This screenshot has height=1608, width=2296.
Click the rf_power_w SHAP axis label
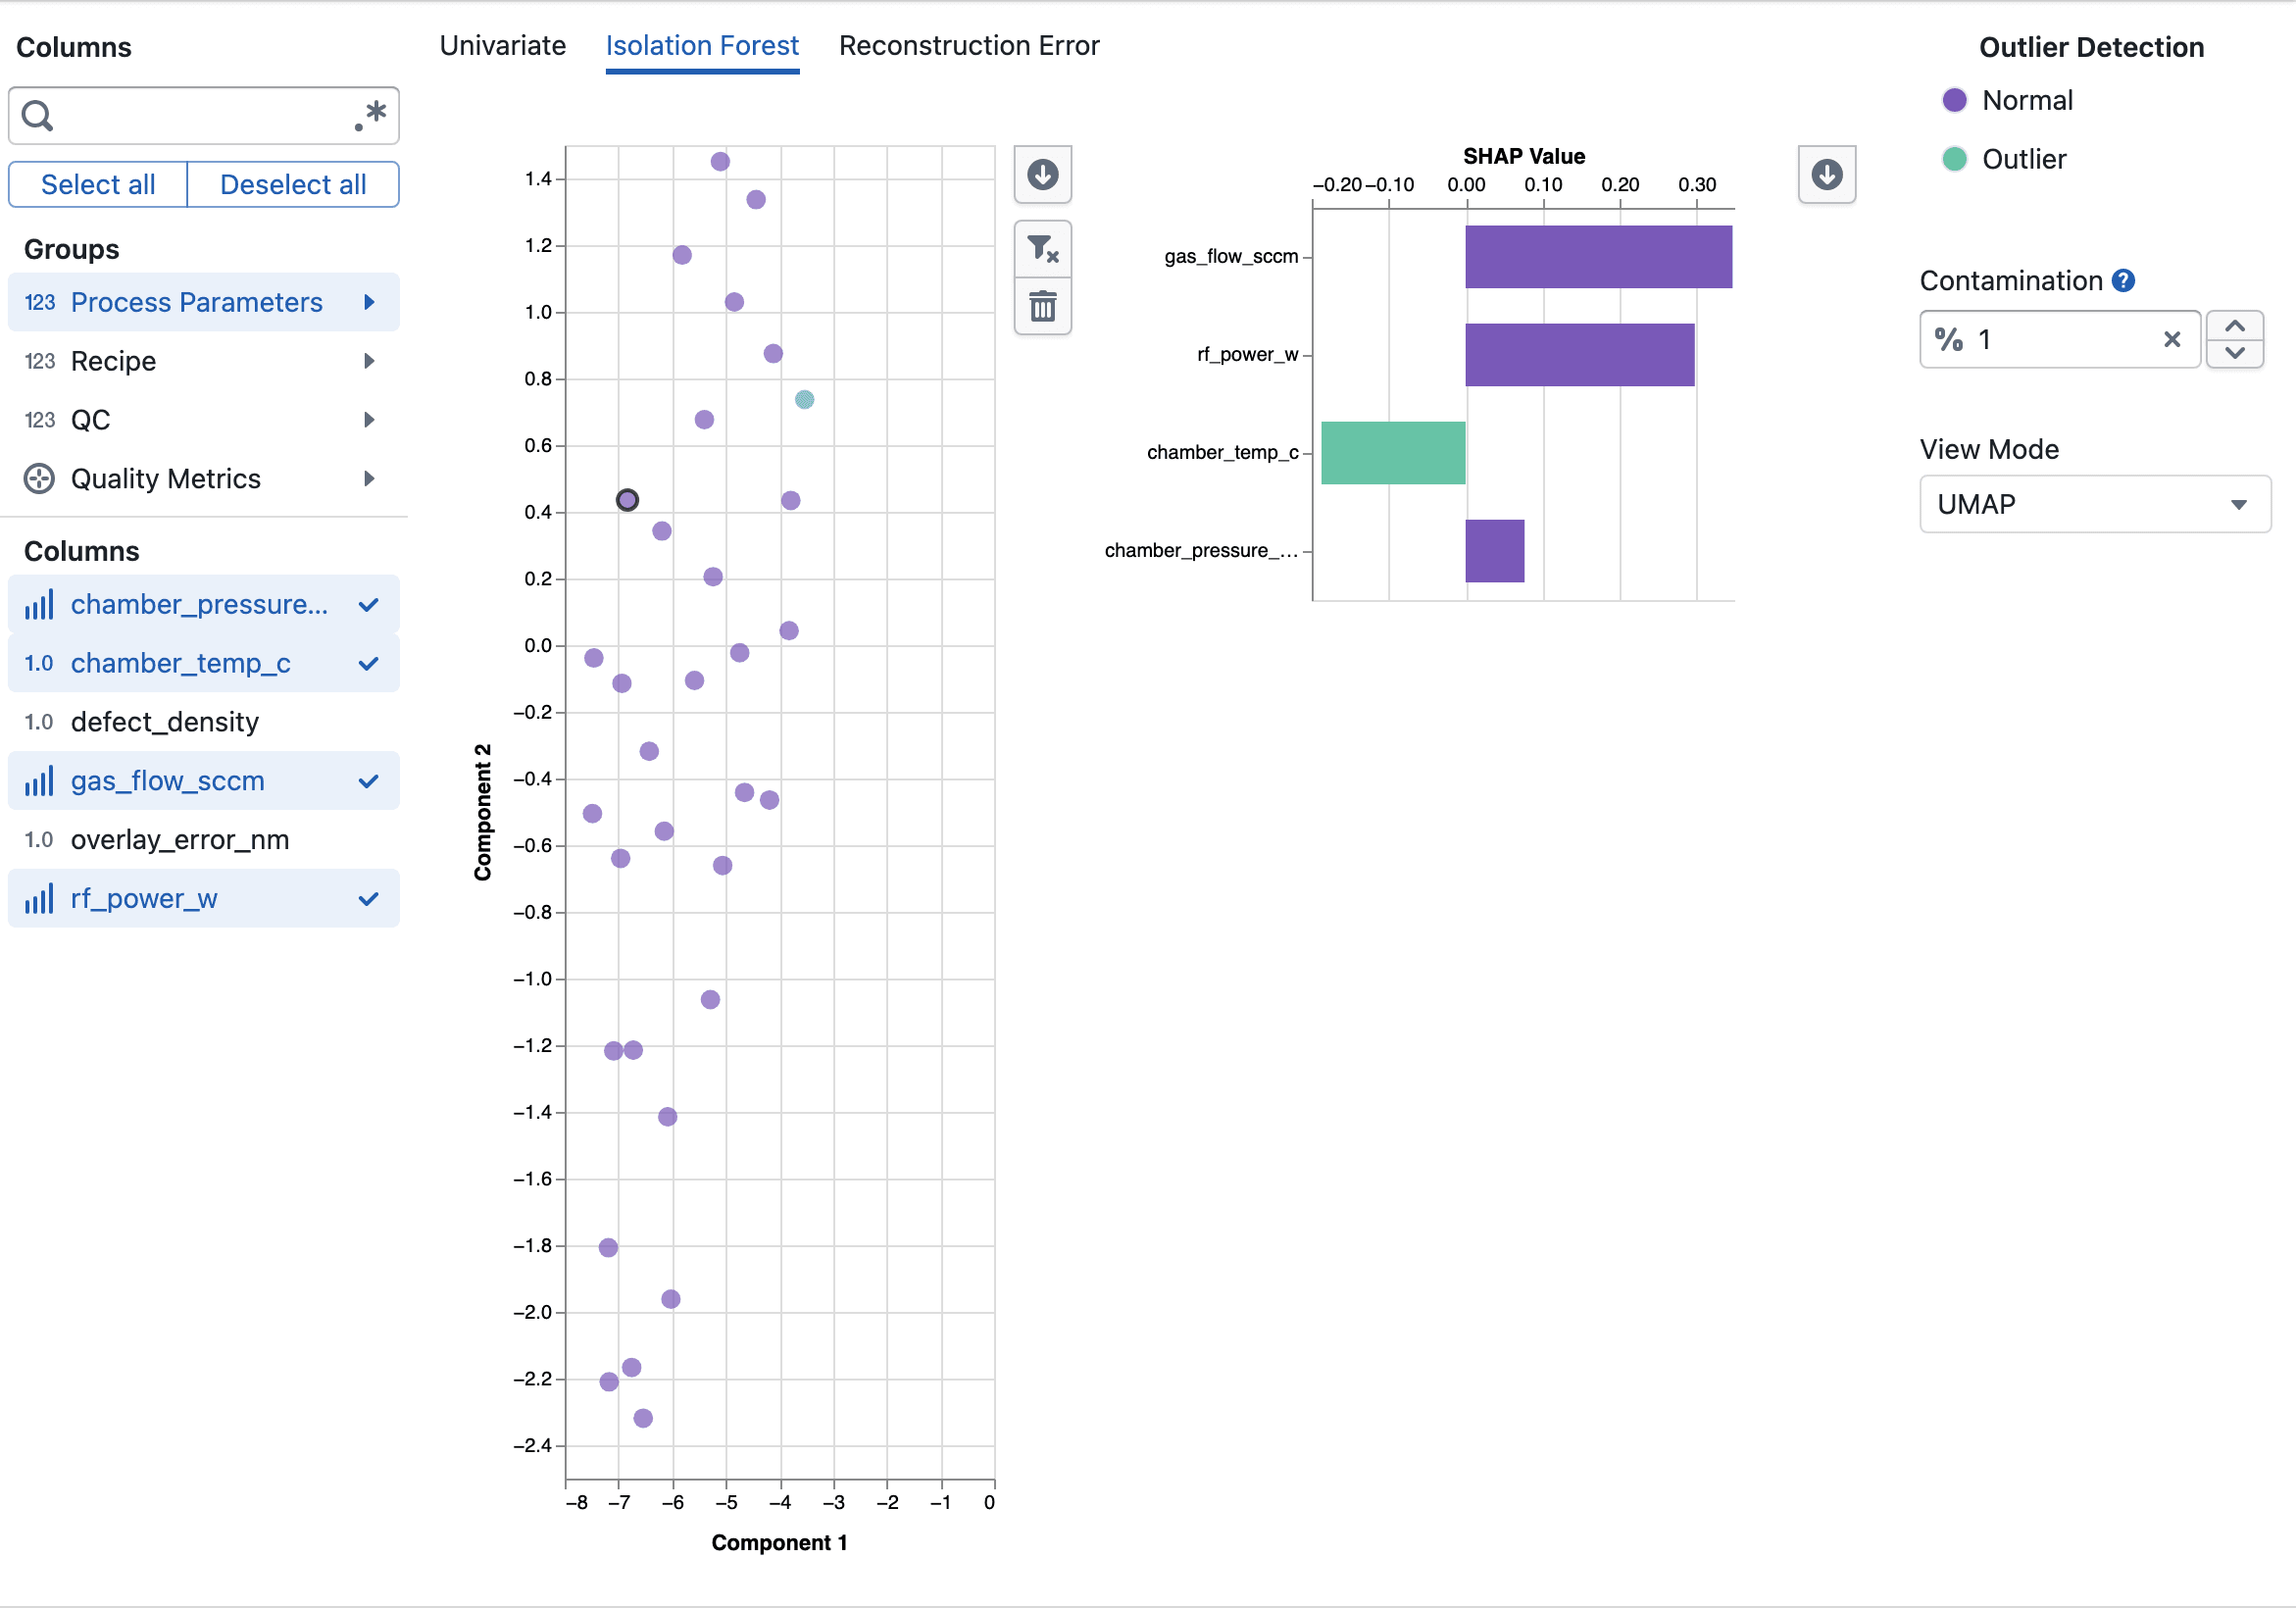[1248, 355]
